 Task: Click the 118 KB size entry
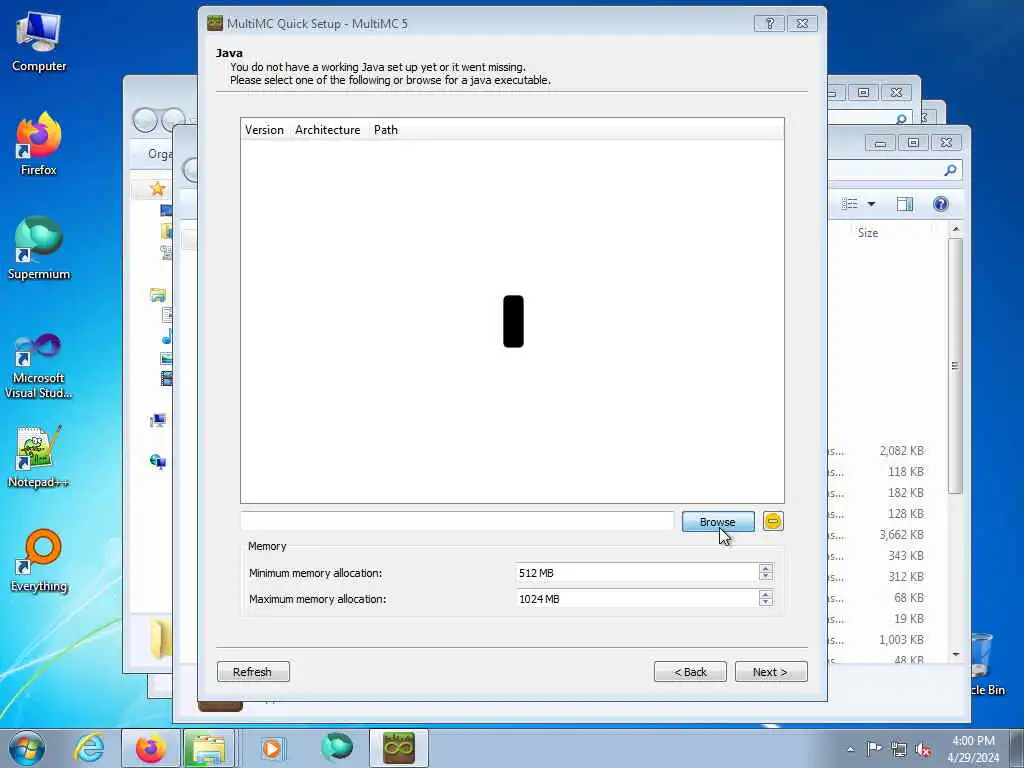905,472
